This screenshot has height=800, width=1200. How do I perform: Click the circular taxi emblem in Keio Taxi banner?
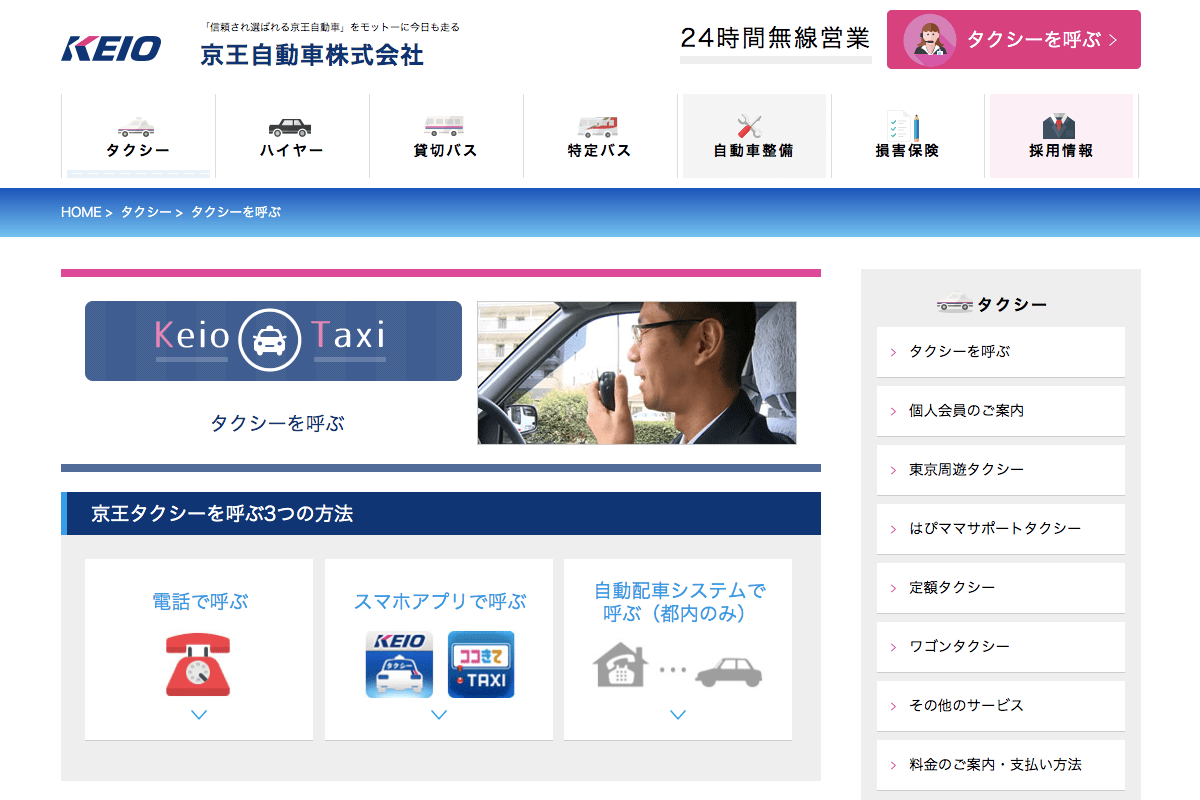coord(269,341)
